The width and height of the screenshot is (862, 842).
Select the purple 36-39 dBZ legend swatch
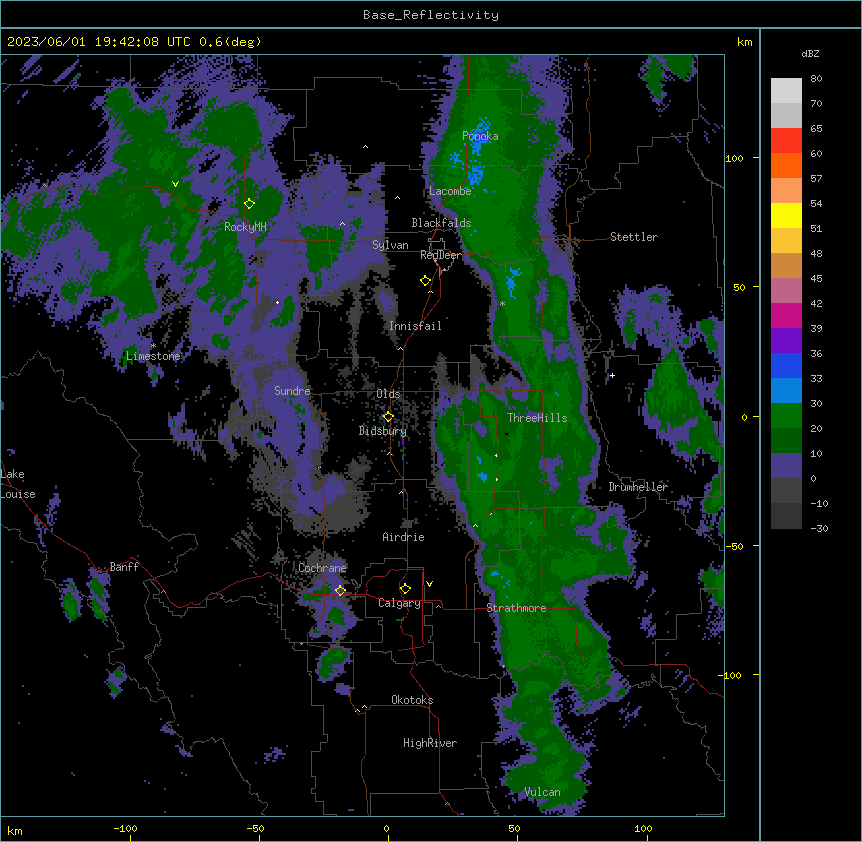(x=786, y=341)
